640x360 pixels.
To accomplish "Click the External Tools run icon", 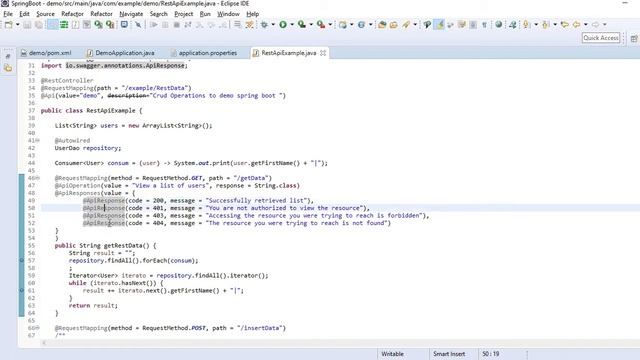I will click(x=321, y=25).
